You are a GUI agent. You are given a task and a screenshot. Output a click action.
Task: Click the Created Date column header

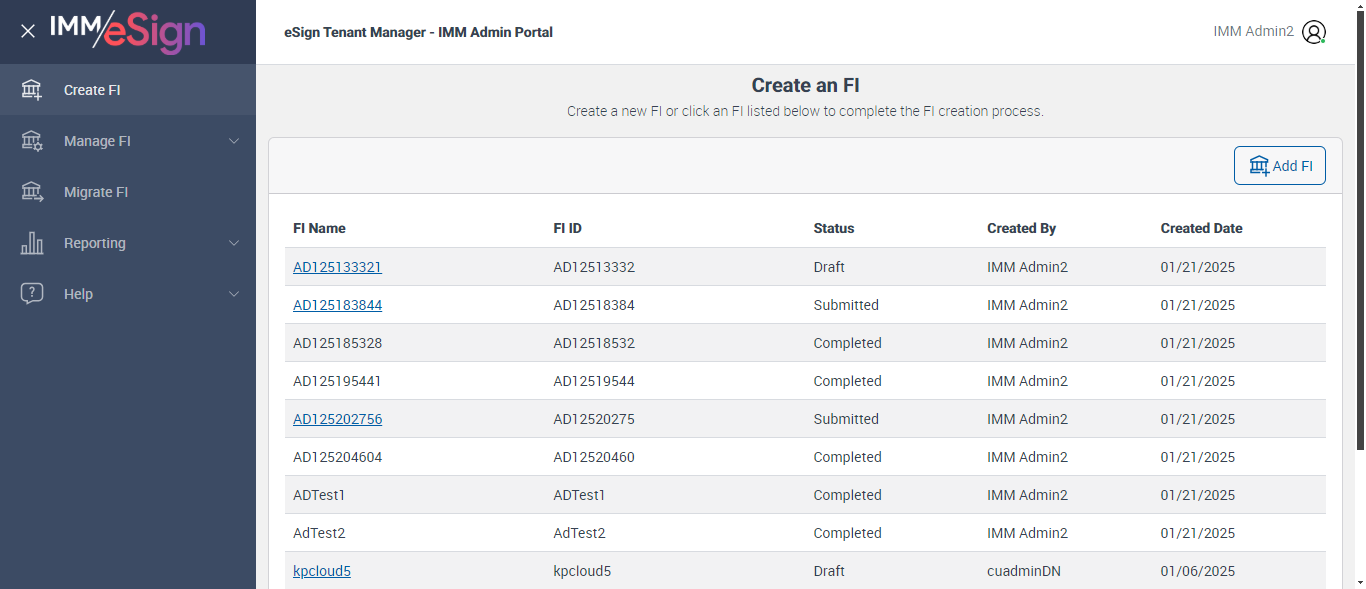1201,228
